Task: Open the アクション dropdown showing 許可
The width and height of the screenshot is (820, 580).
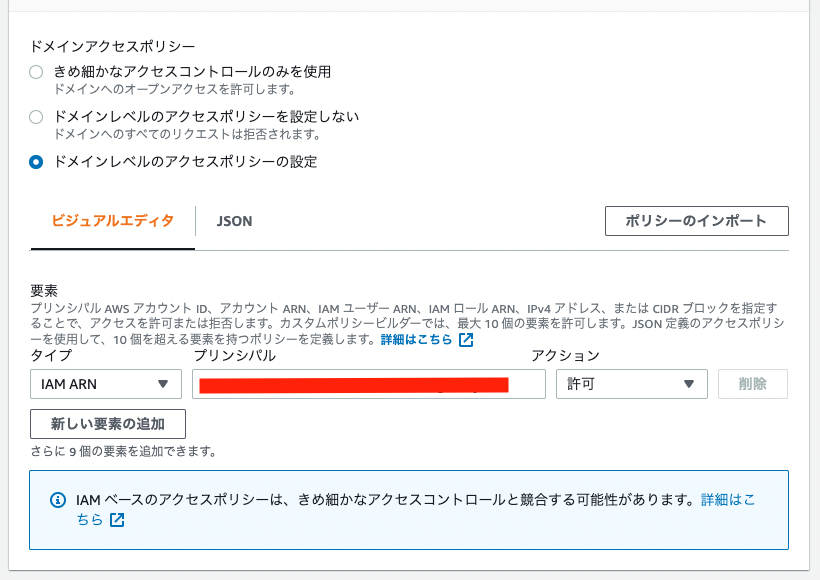Action: [632, 384]
